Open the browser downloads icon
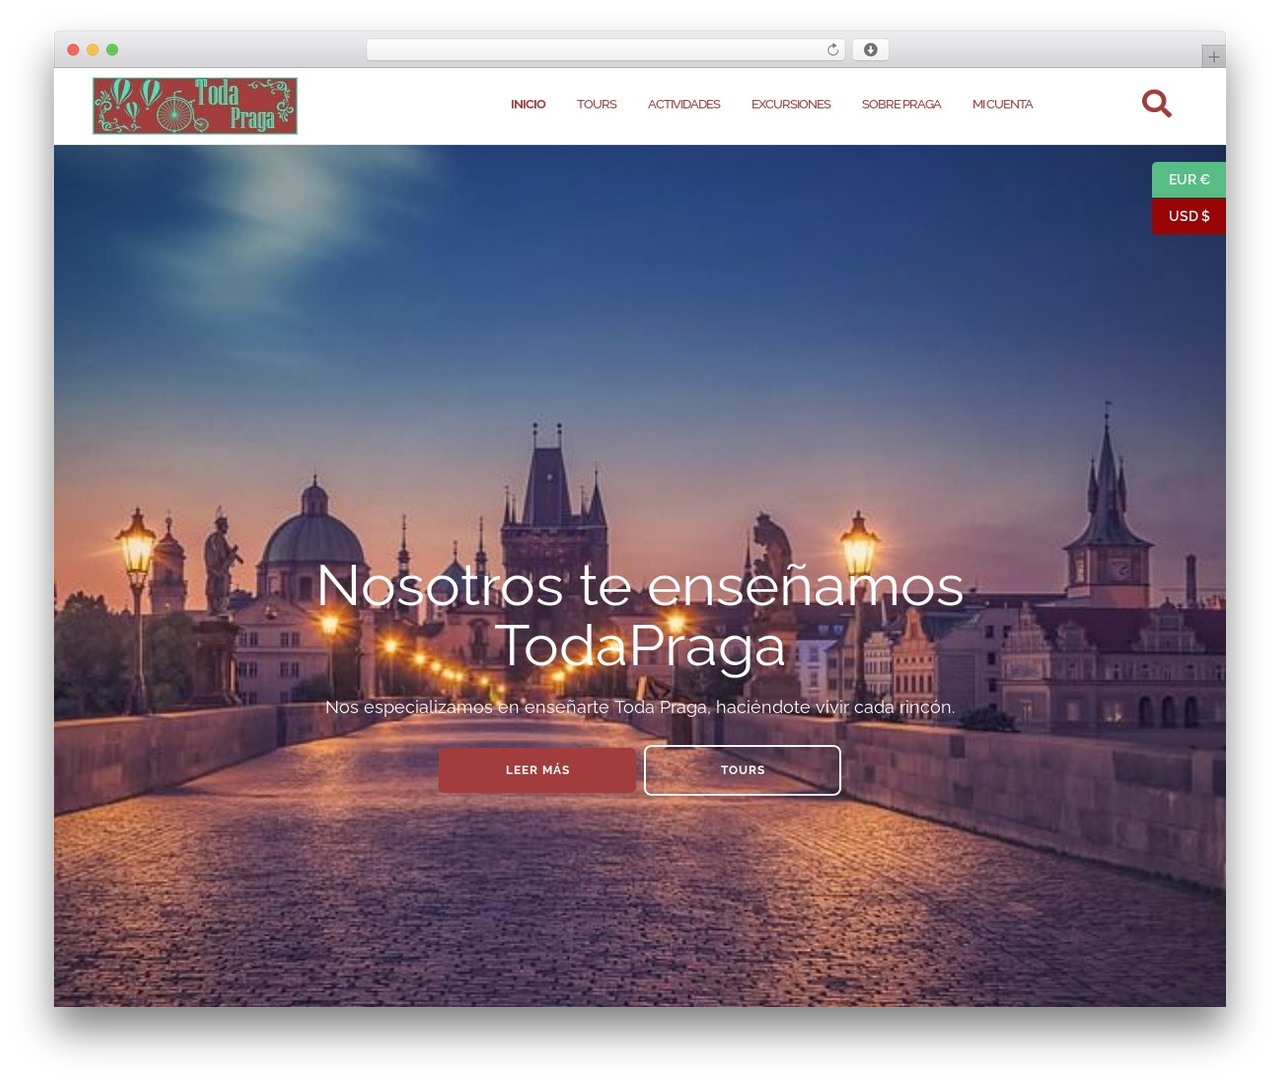 tap(870, 50)
